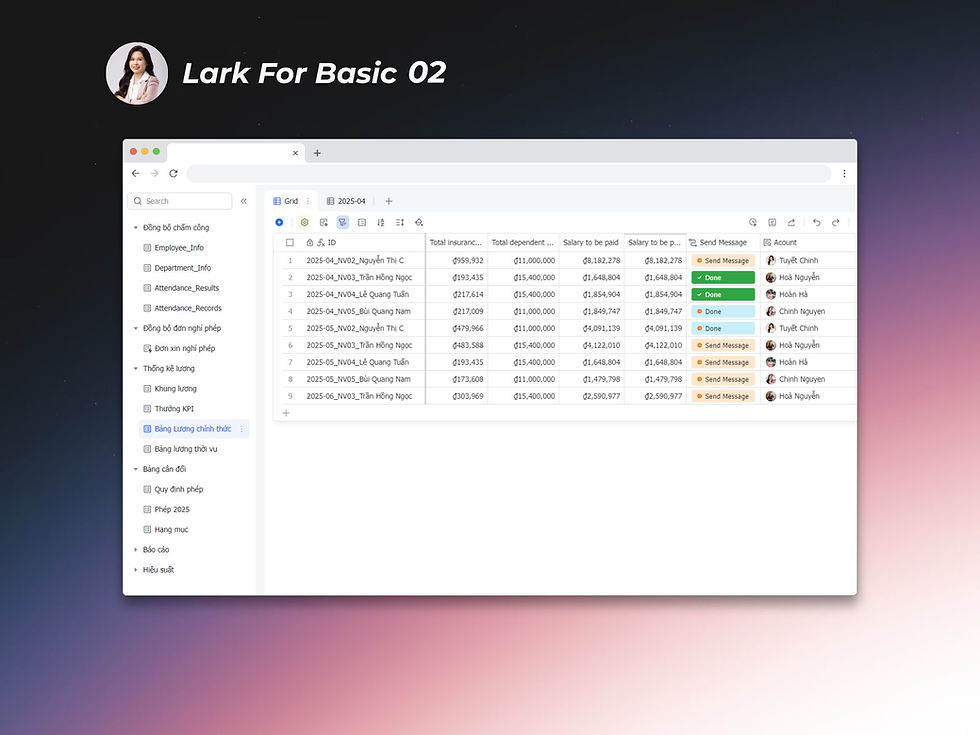Click the đ959,932 insurance cell
980x735 pixels.
pyautogui.click(x=456, y=261)
